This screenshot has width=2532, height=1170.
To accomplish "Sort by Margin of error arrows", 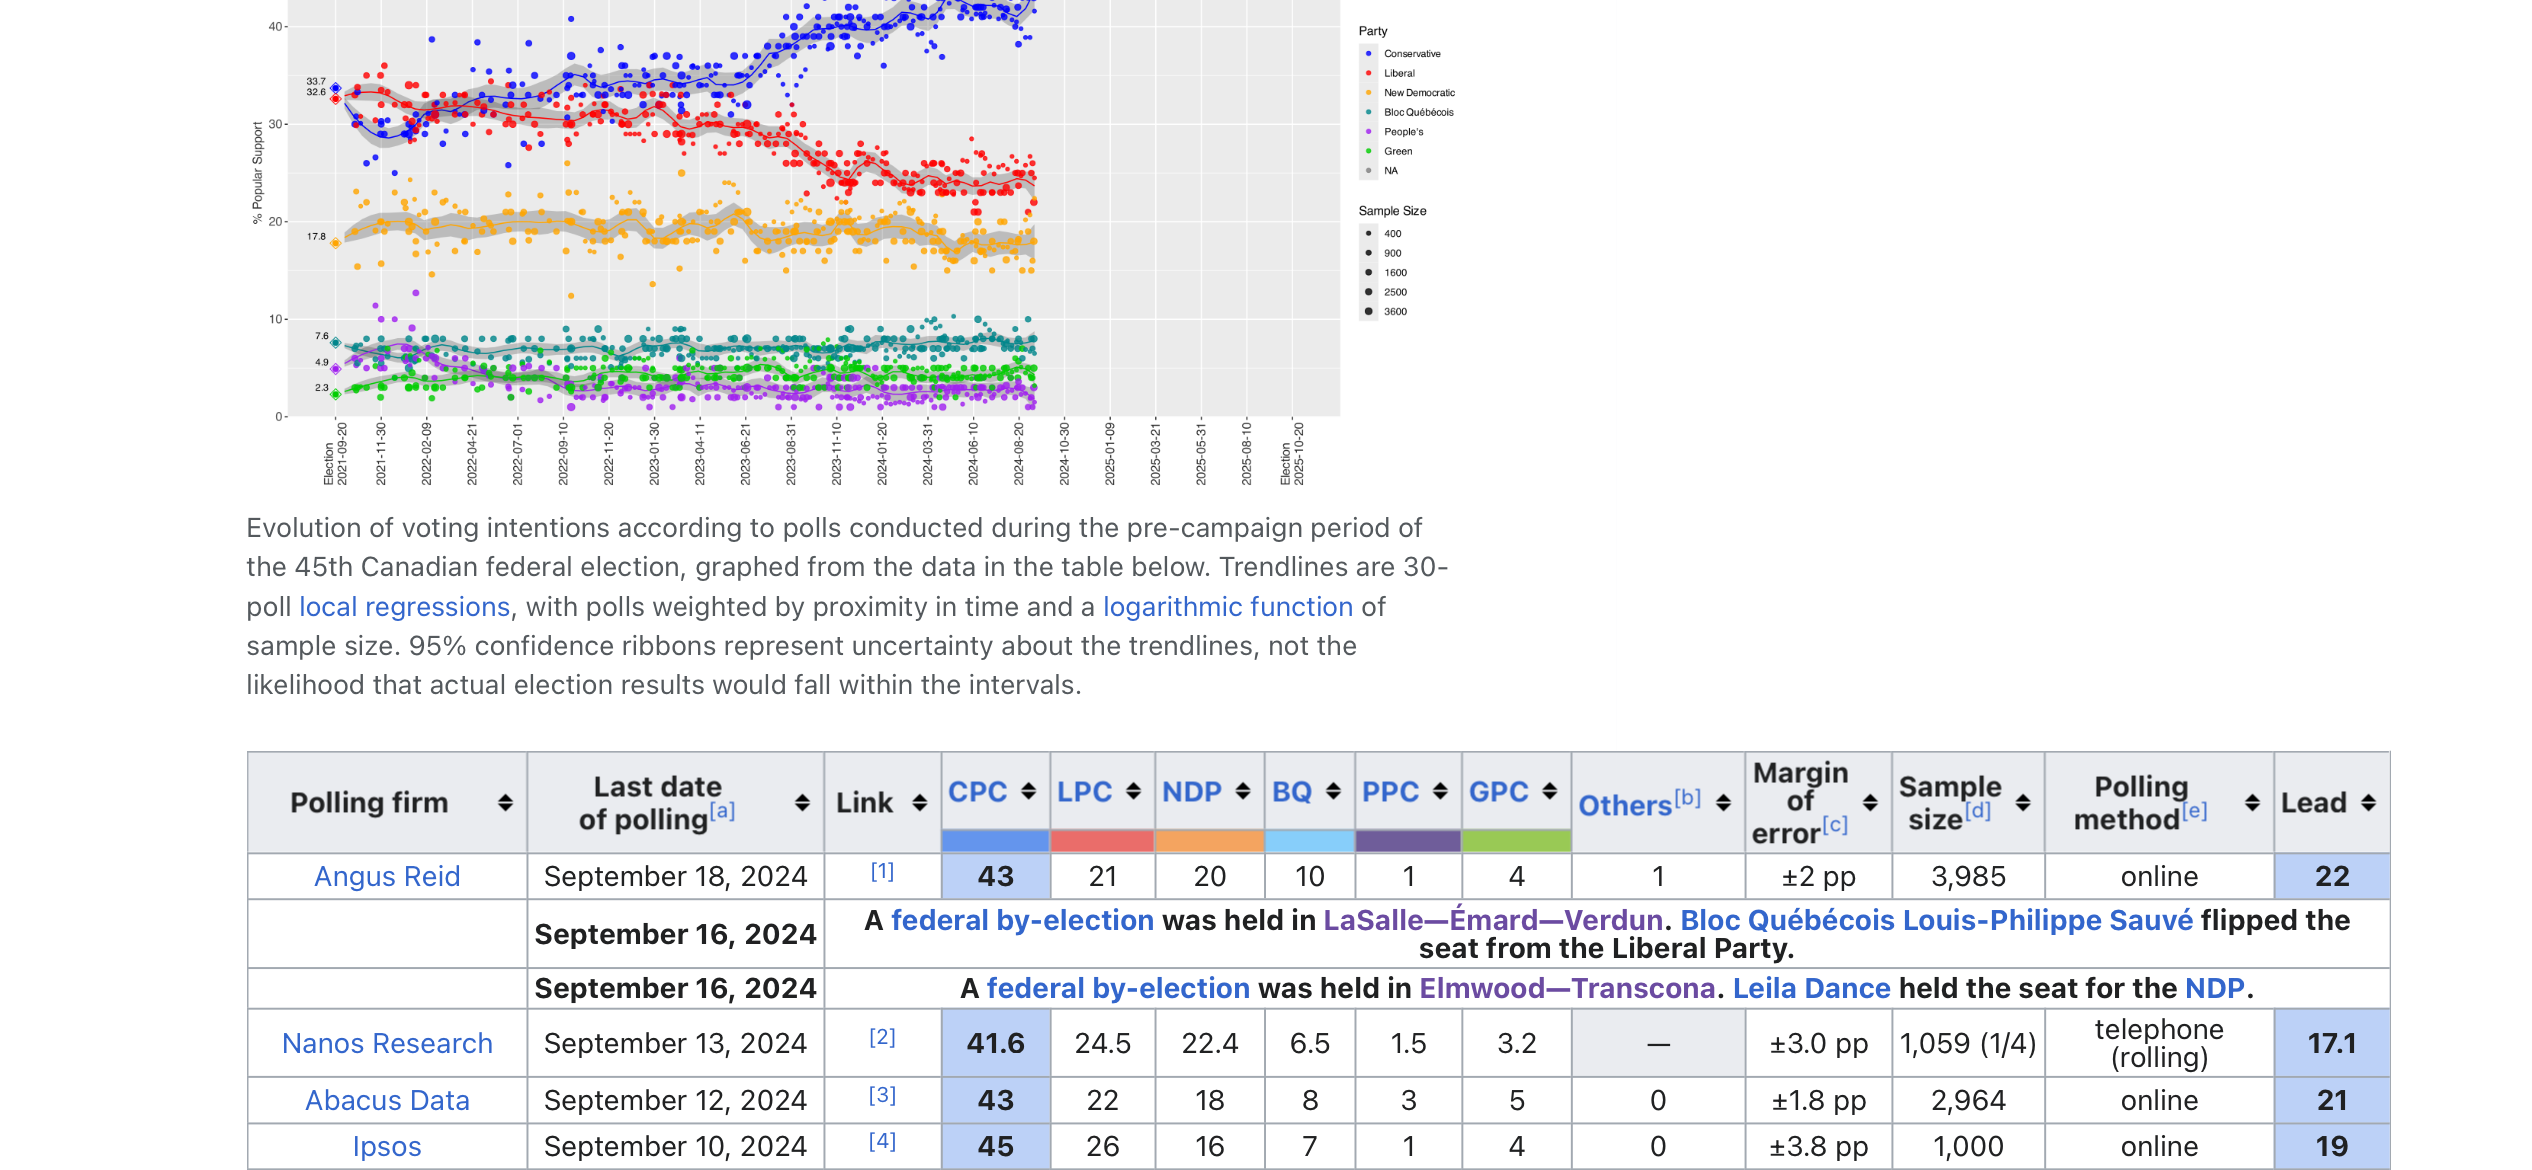I will tap(1870, 803).
